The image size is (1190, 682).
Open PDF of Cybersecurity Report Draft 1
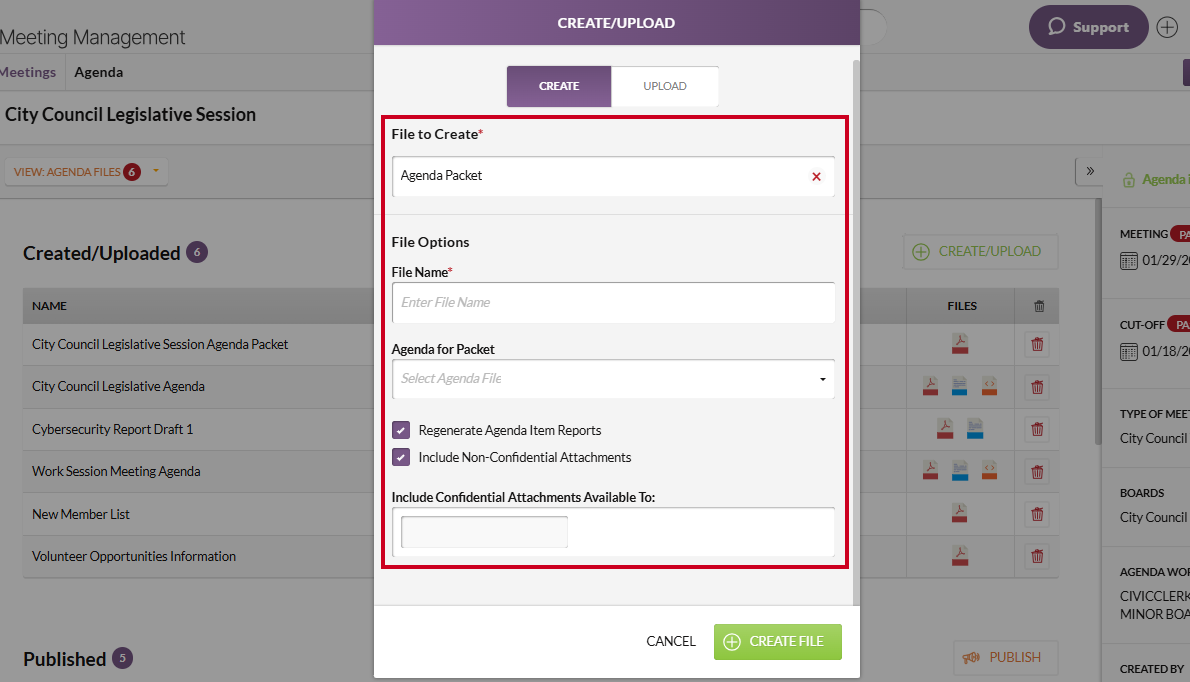click(x=945, y=429)
